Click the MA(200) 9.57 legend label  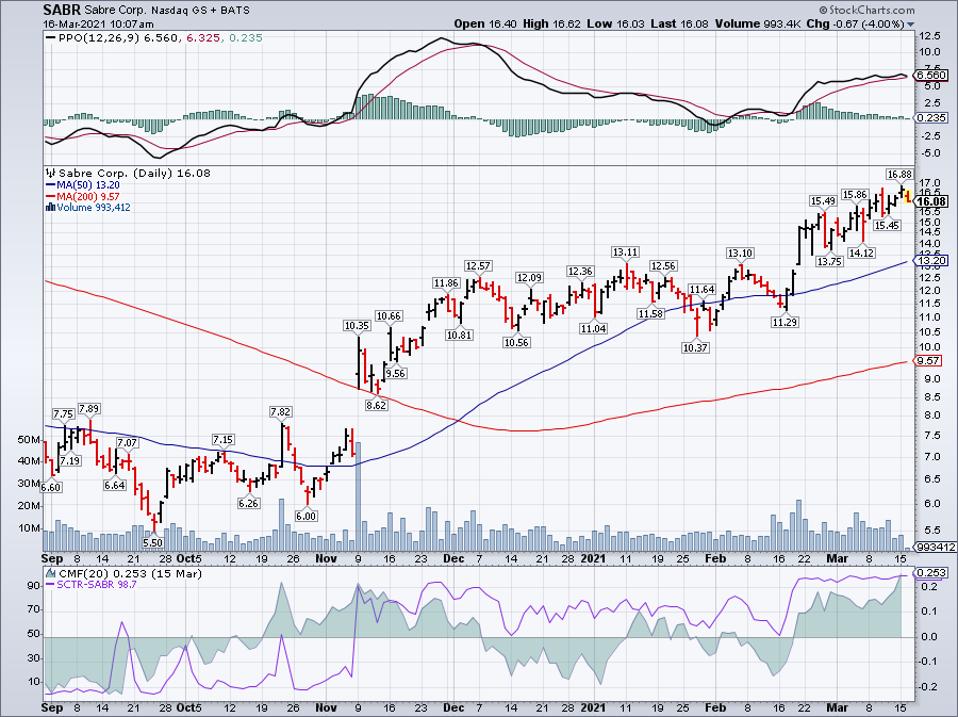tap(88, 197)
